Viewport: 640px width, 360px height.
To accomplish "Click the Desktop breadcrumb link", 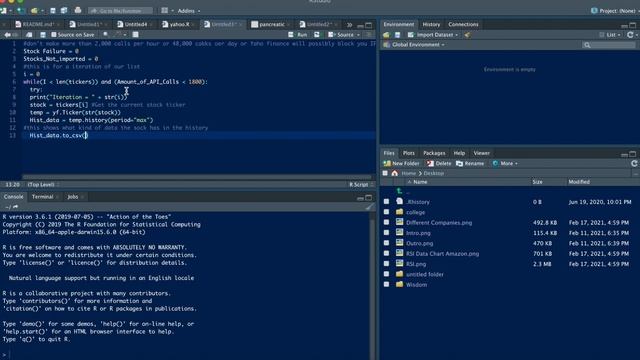I will pos(433,173).
